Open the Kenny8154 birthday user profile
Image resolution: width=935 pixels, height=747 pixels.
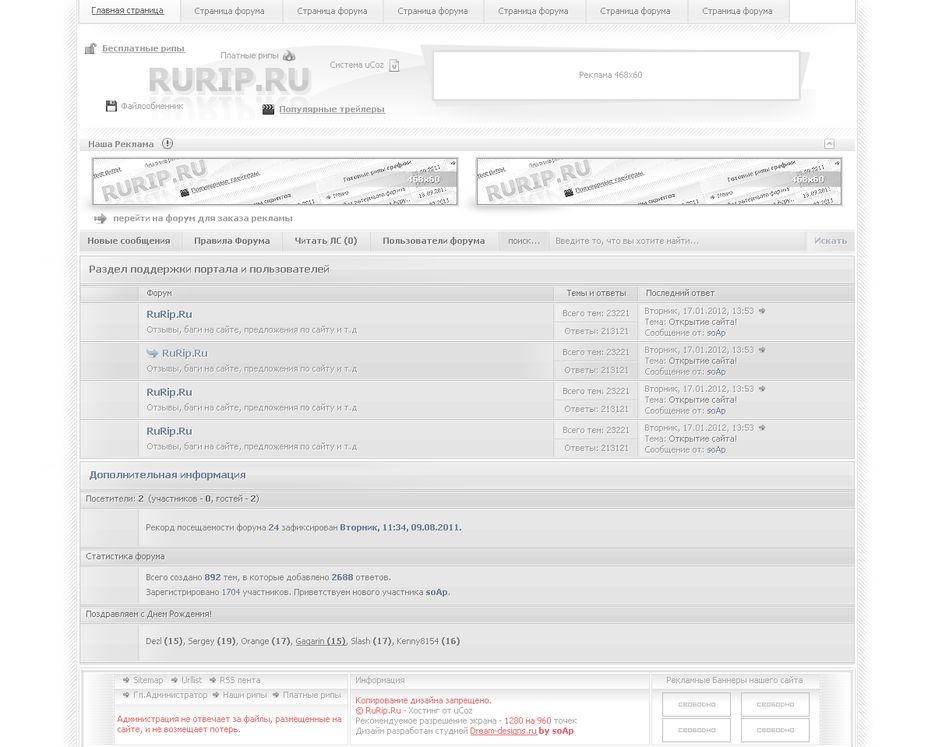417,641
